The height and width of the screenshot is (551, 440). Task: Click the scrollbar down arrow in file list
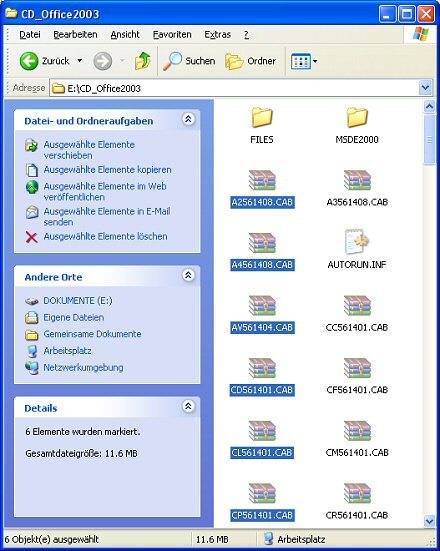429,521
